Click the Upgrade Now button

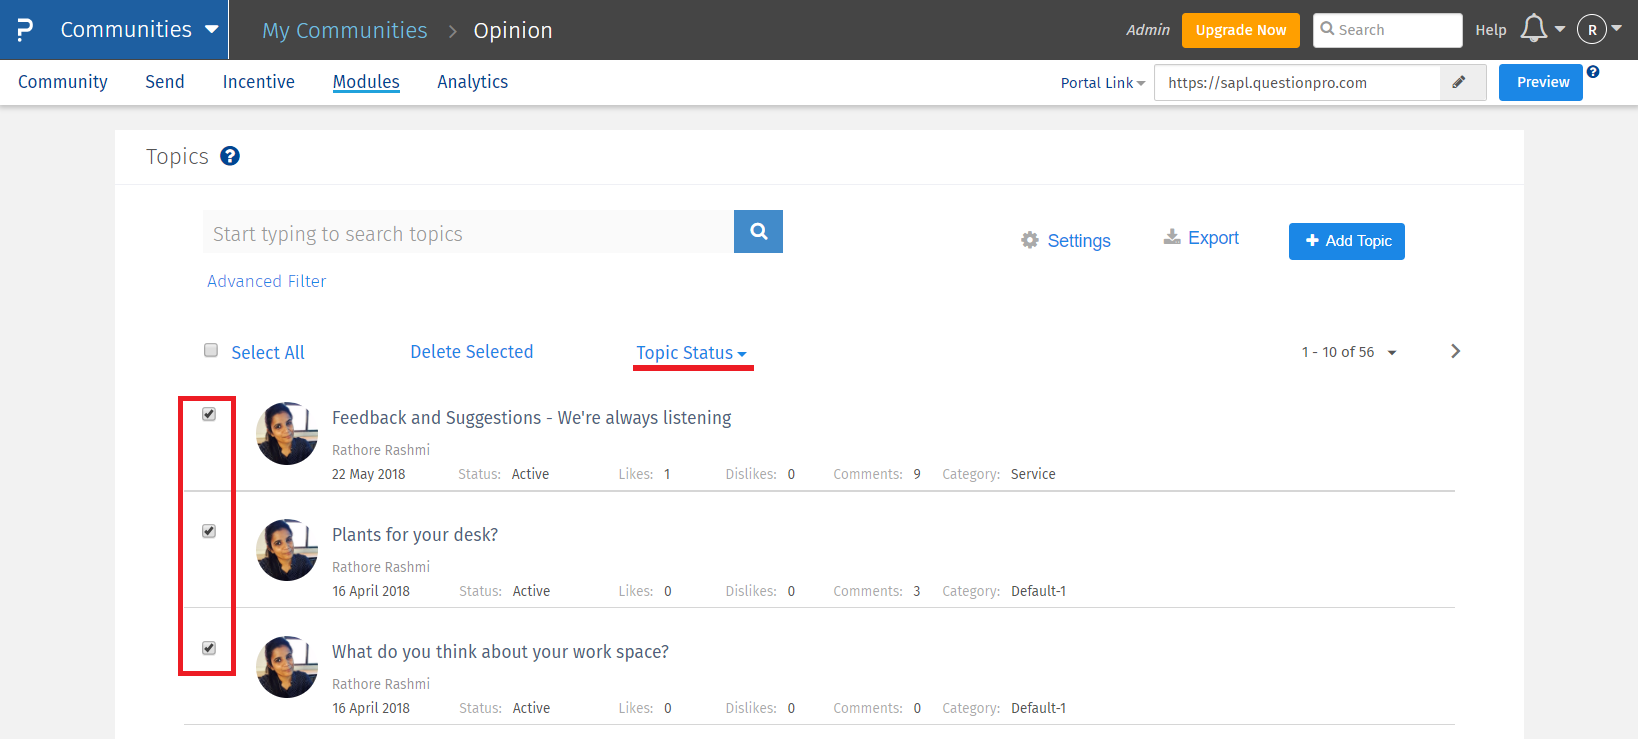[x=1240, y=30]
